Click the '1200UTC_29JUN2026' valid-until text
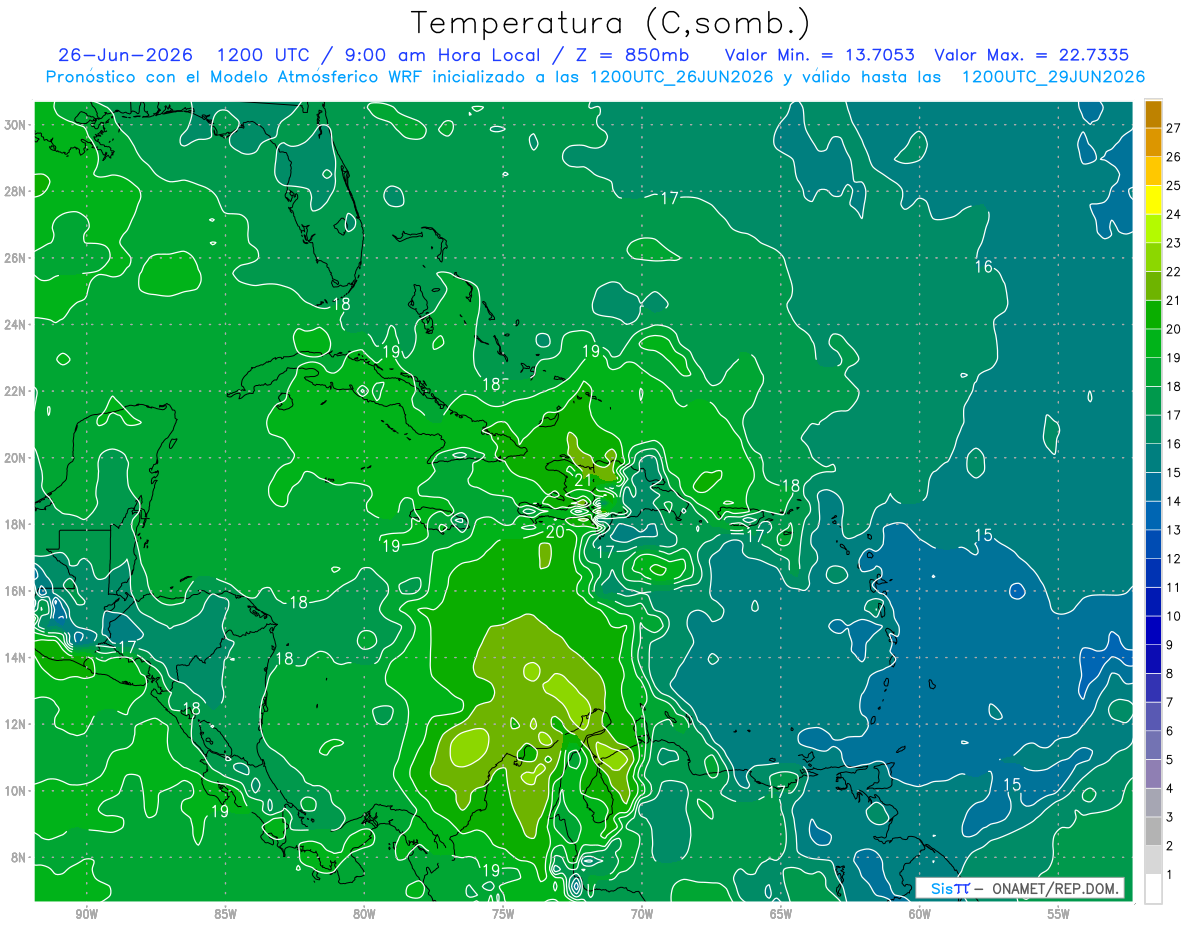This screenshot has height=927, width=1200. [1053, 77]
